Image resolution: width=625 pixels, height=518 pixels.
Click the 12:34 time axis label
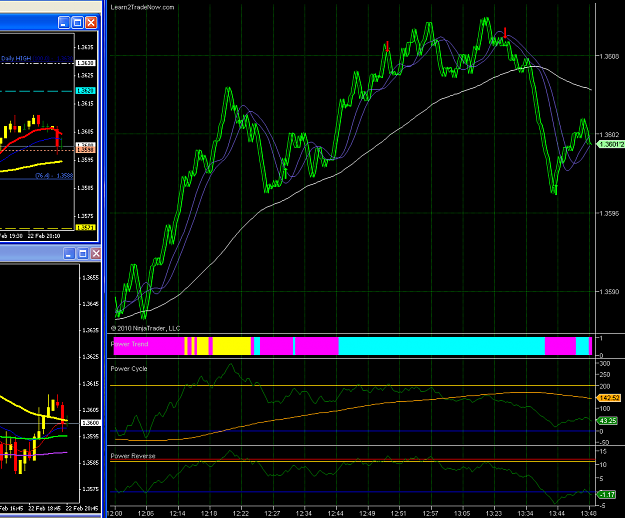click(x=304, y=513)
